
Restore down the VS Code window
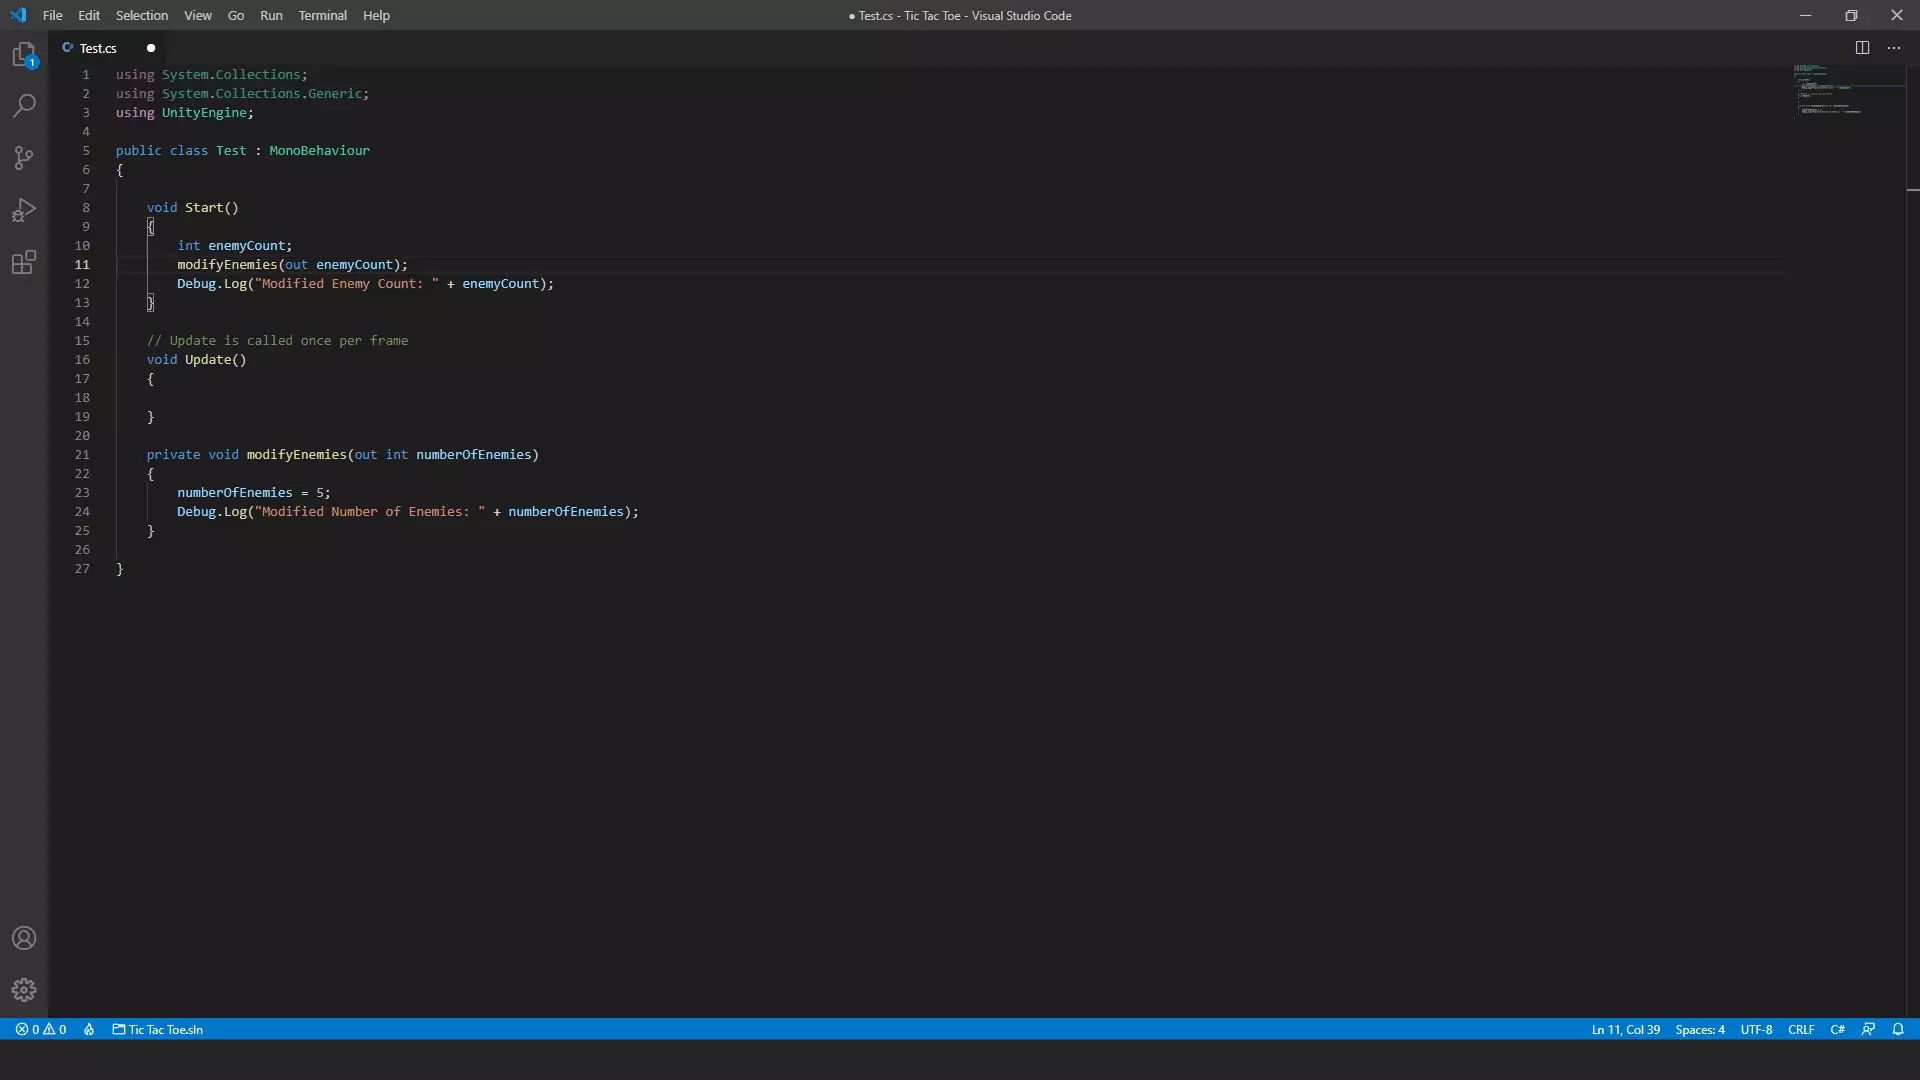1851,15
